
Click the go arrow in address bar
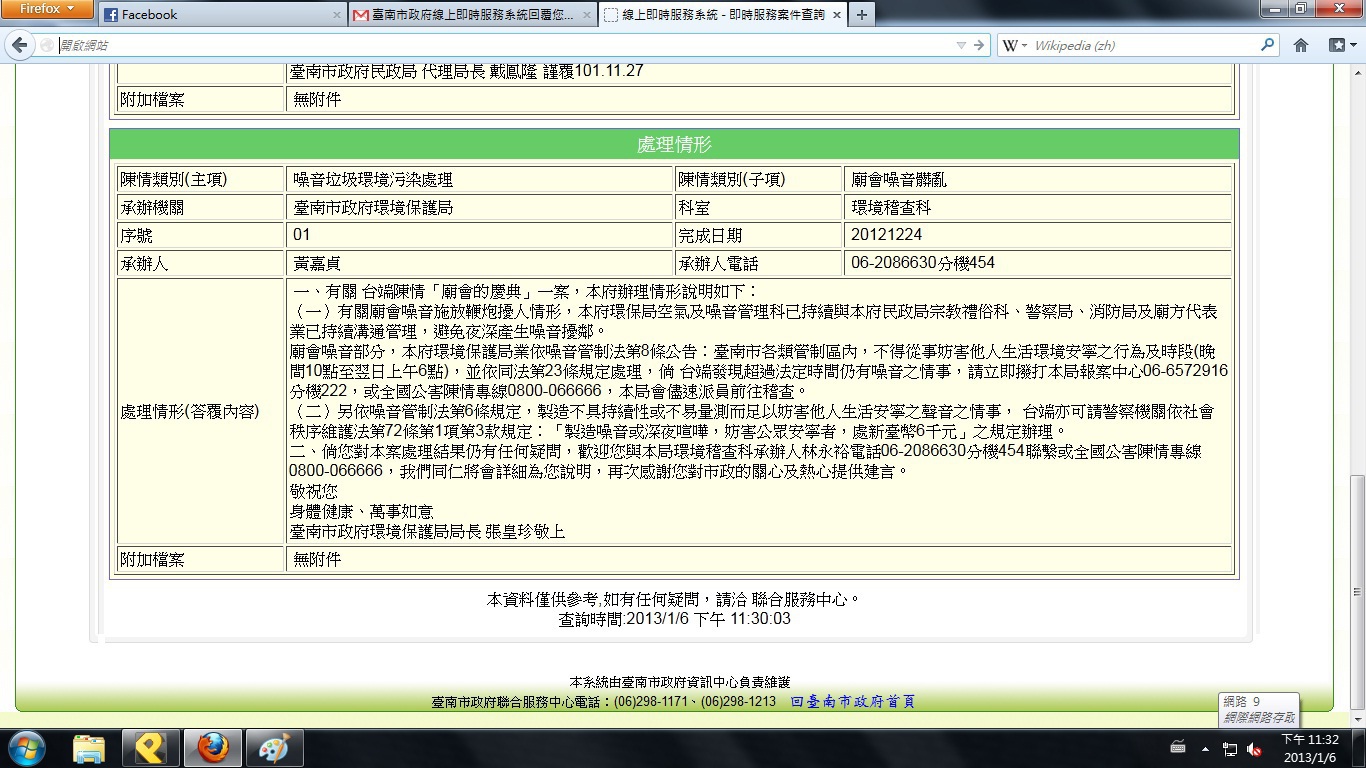[x=979, y=45]
